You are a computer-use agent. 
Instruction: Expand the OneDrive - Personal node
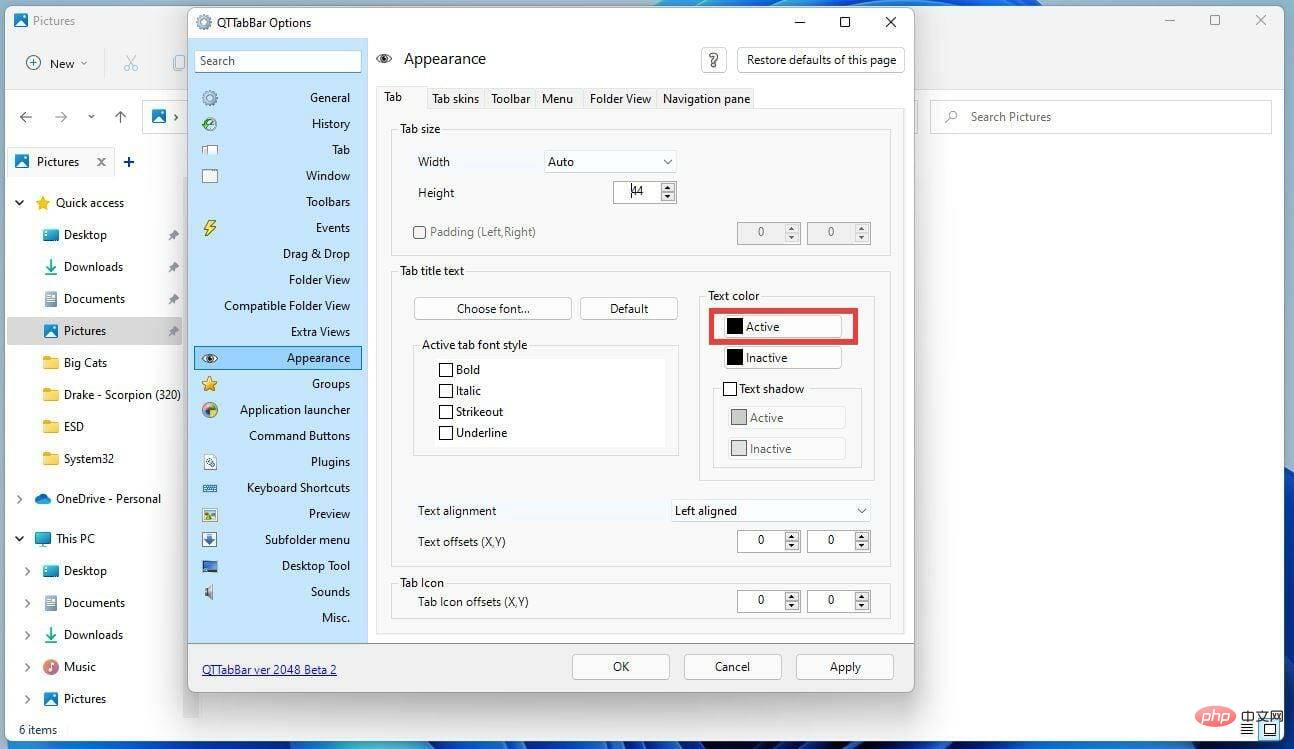coord(19,499)
